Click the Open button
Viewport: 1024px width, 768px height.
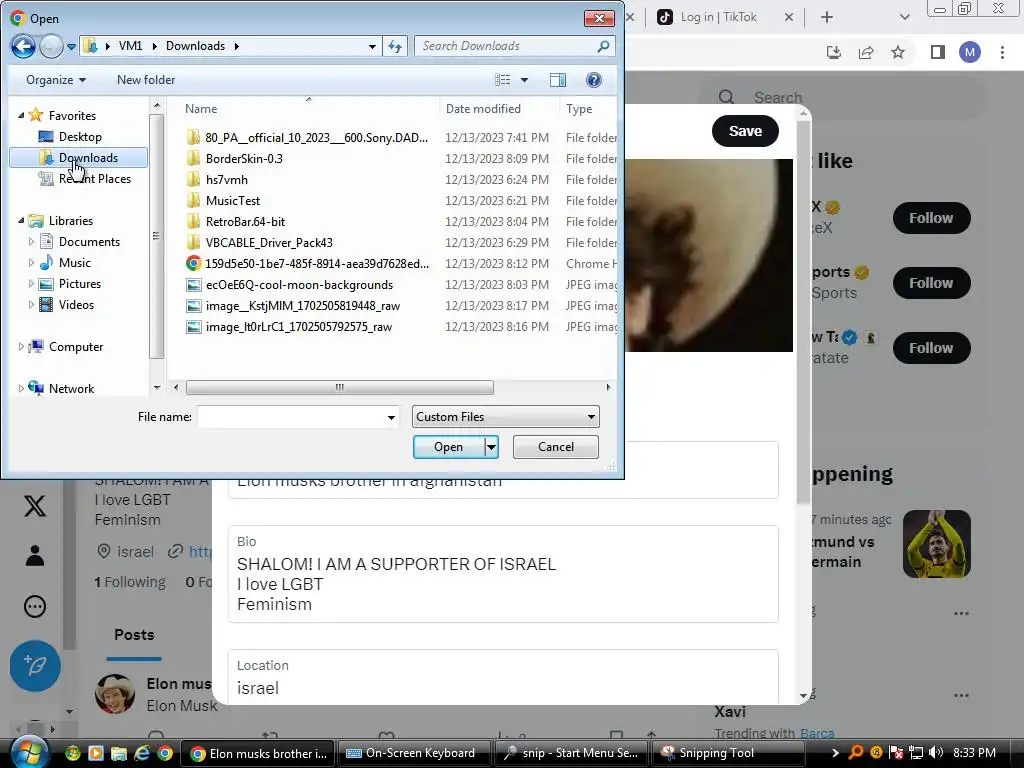click(x=449, y=447)
